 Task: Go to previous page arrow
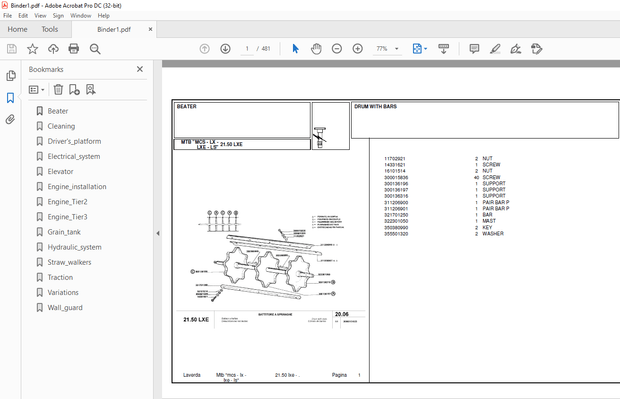pyautogui.click(x=204, y=49)
